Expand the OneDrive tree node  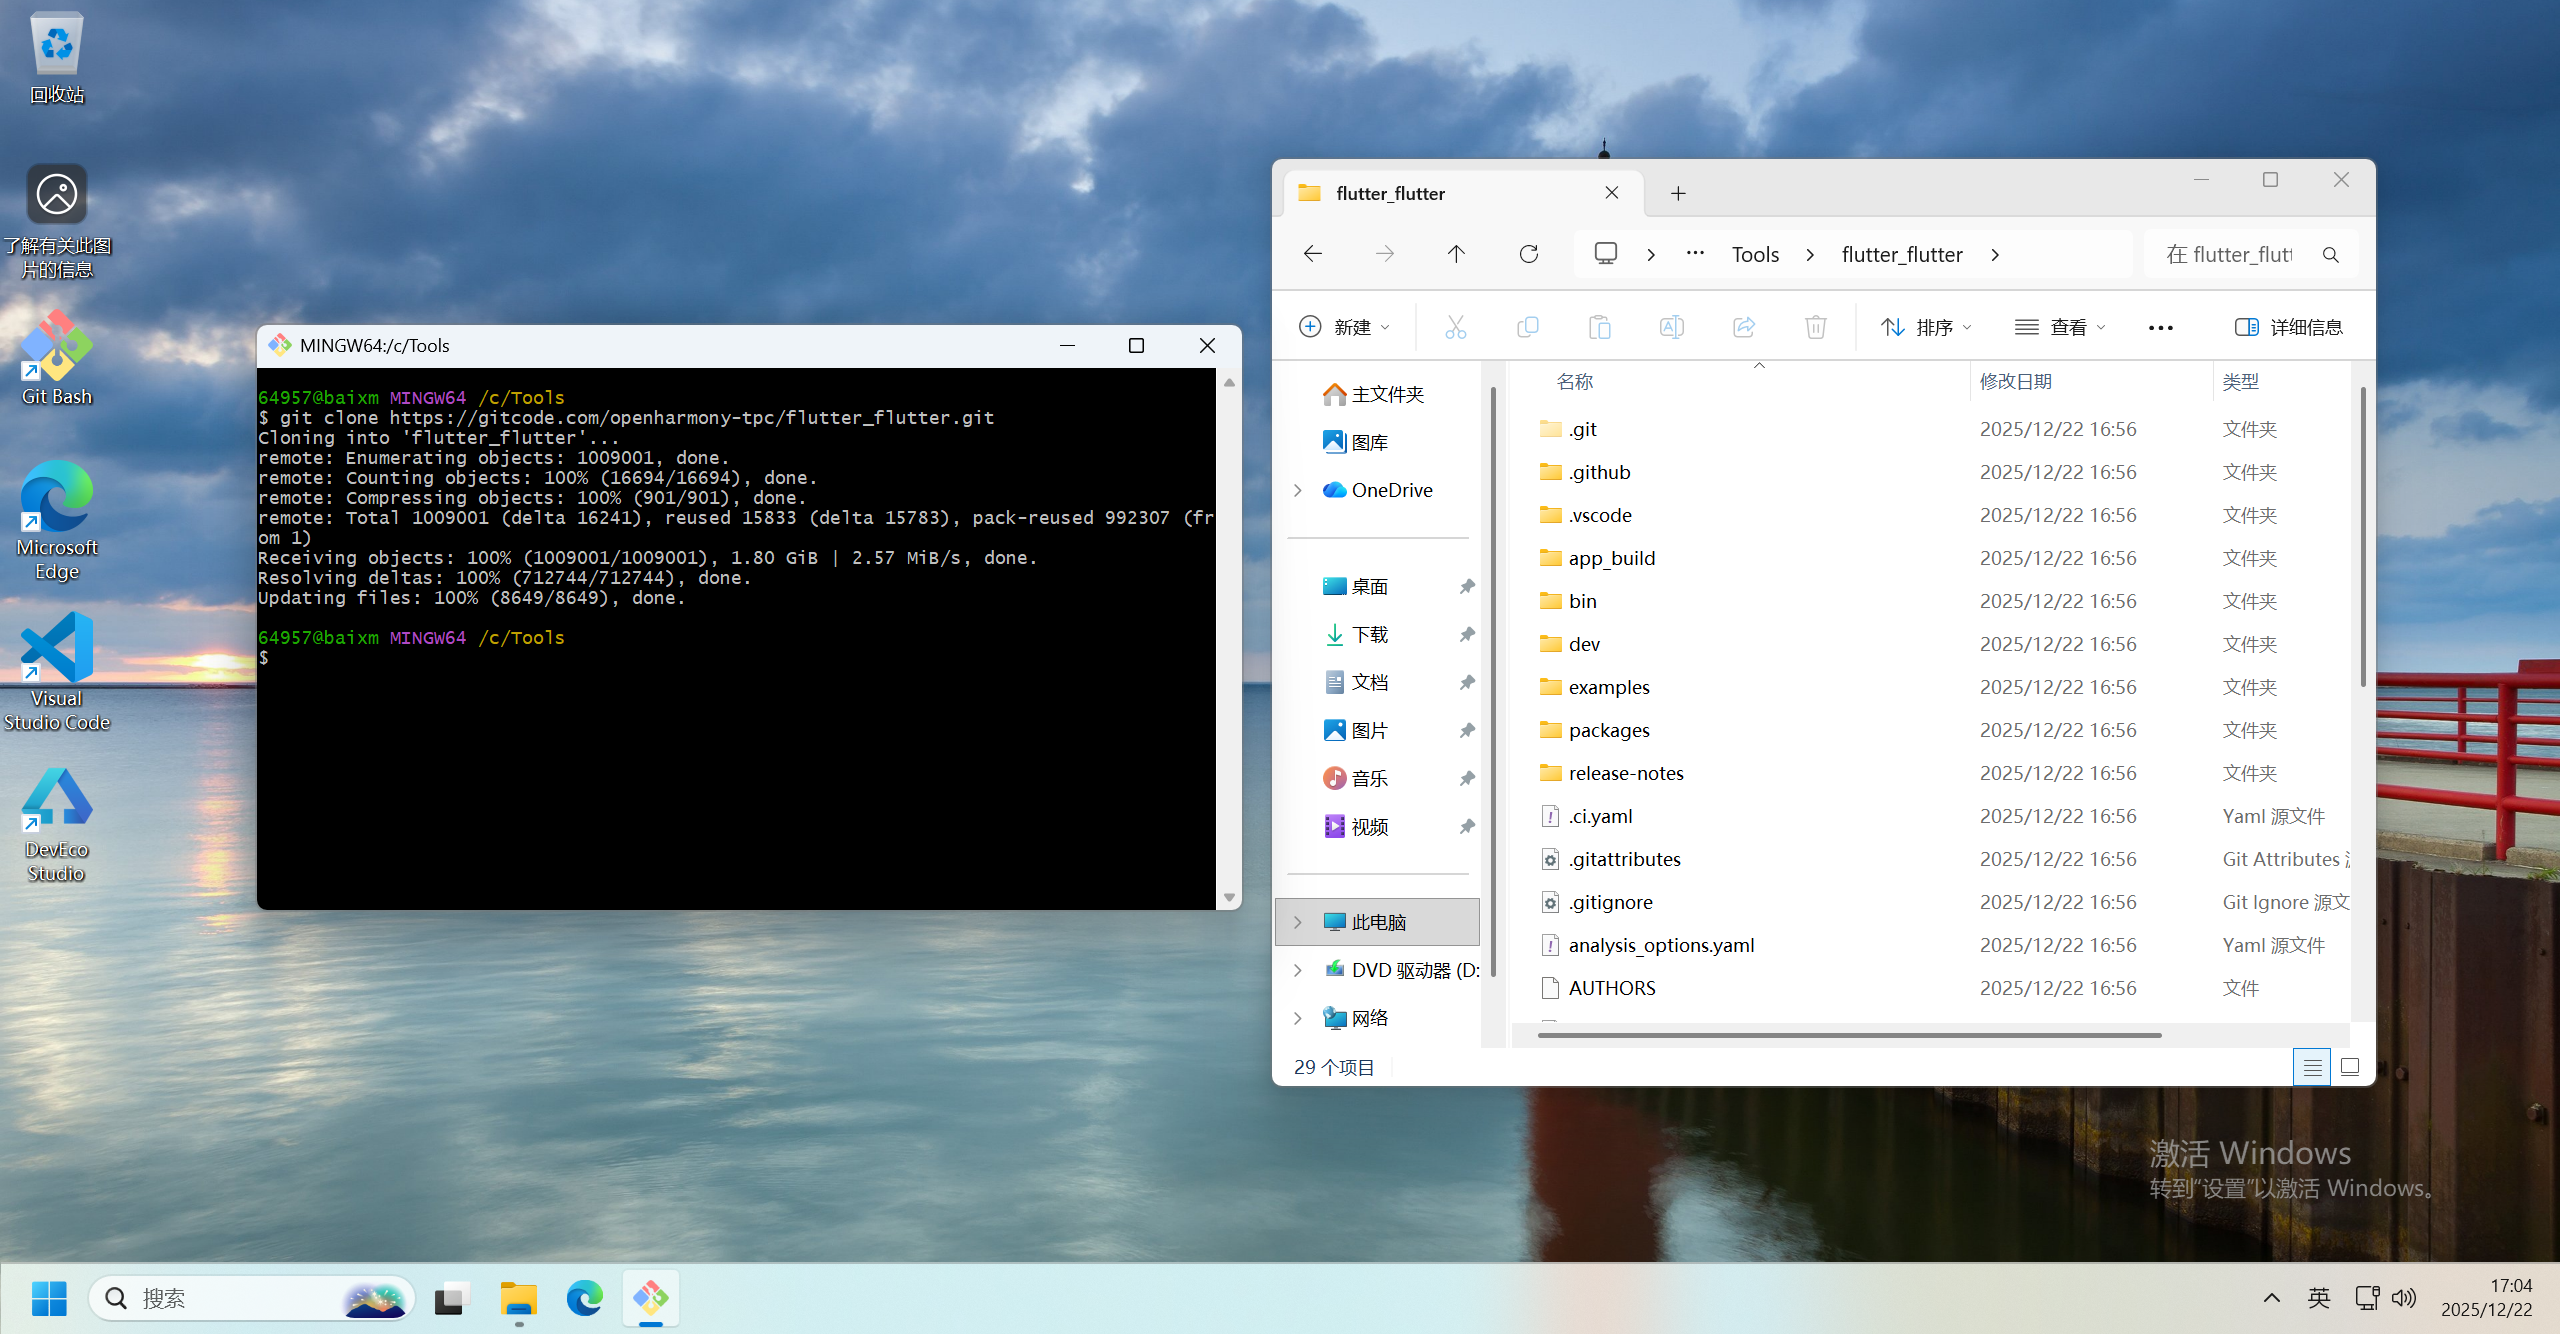pos(1298,490)
